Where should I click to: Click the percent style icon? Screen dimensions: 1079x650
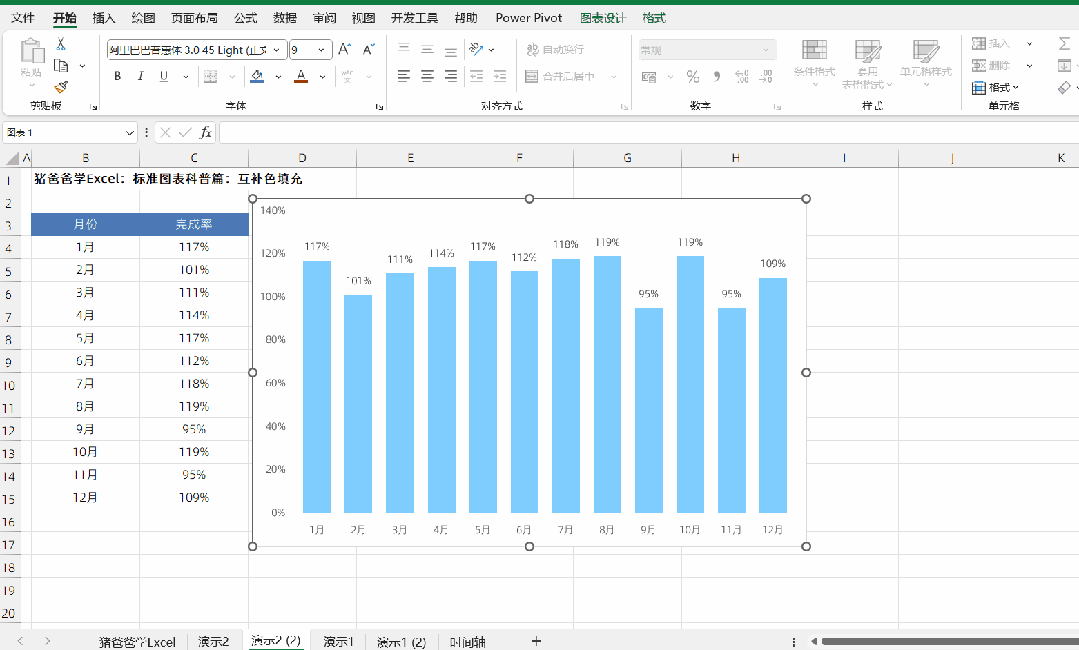(693, 76)
